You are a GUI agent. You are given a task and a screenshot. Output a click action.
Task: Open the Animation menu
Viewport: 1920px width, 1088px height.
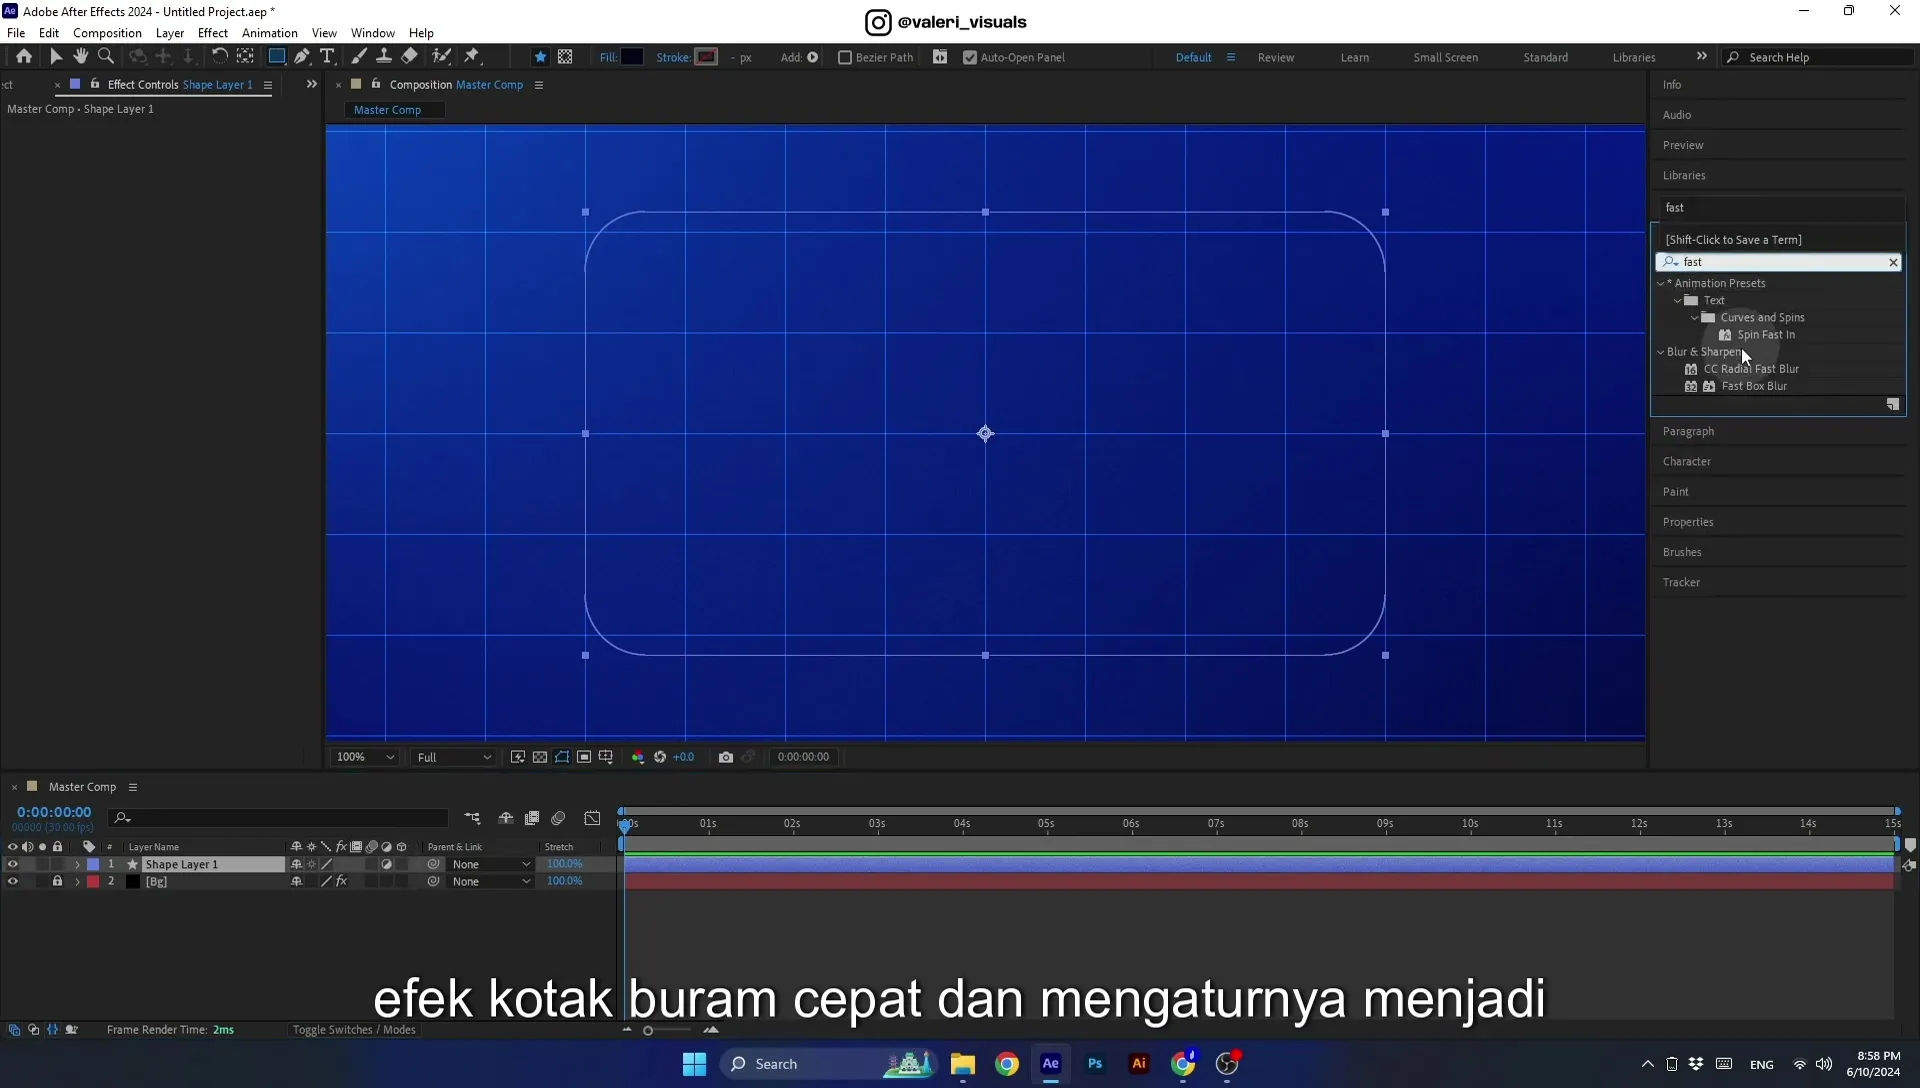pyautogui.click(x=270, y=33)
